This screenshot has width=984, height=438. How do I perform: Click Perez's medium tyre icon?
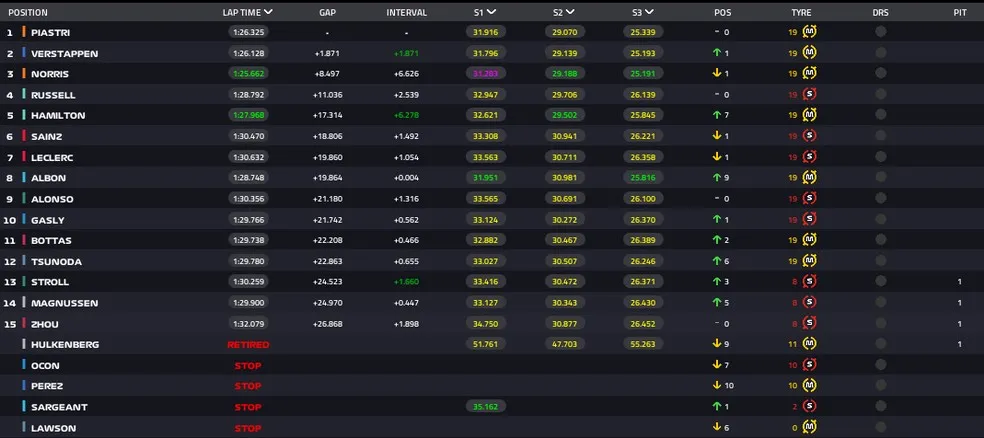810,386
